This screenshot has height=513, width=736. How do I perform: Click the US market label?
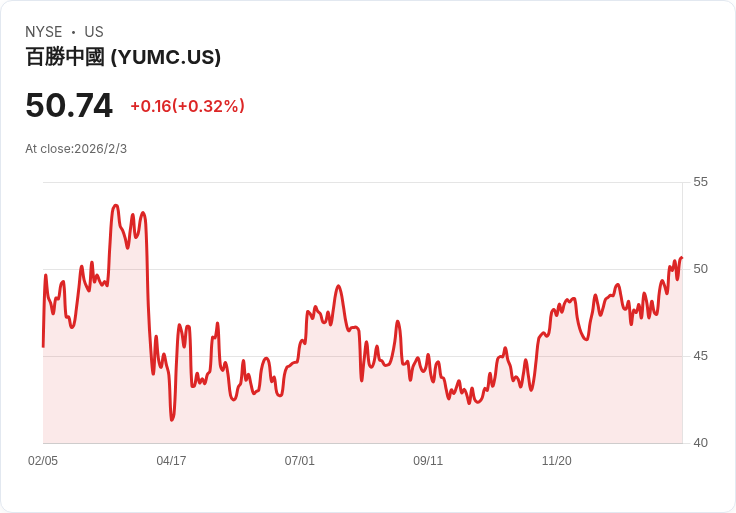coord(94,31)
